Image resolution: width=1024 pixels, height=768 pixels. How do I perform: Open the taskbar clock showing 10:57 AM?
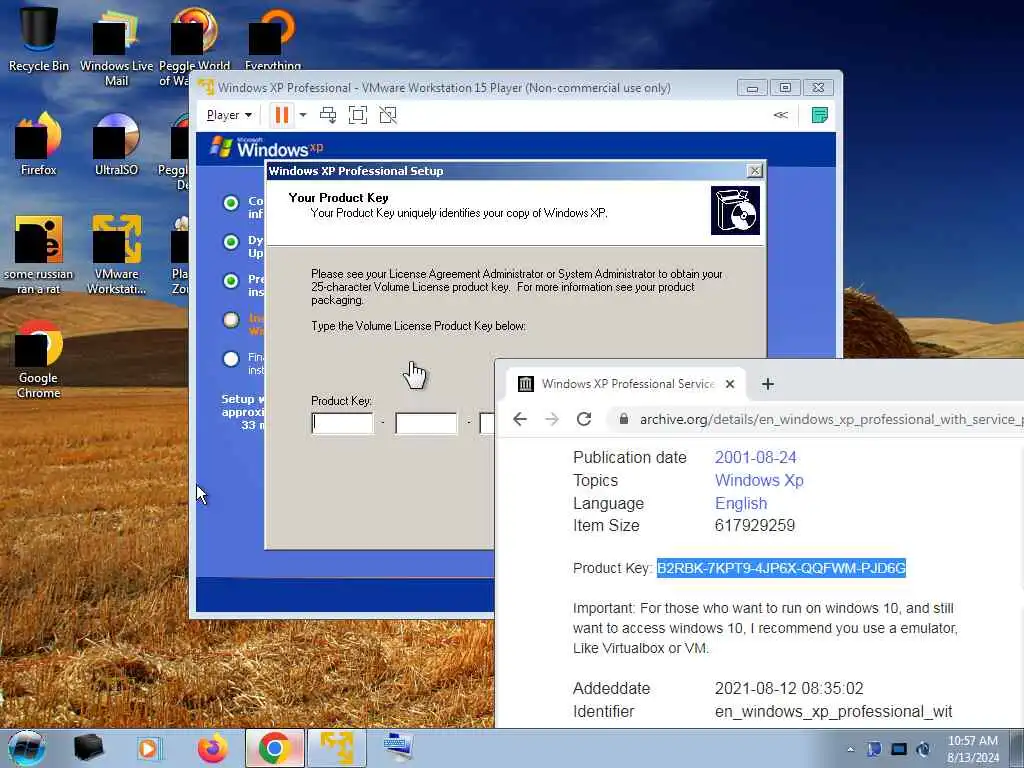(972, 749)
